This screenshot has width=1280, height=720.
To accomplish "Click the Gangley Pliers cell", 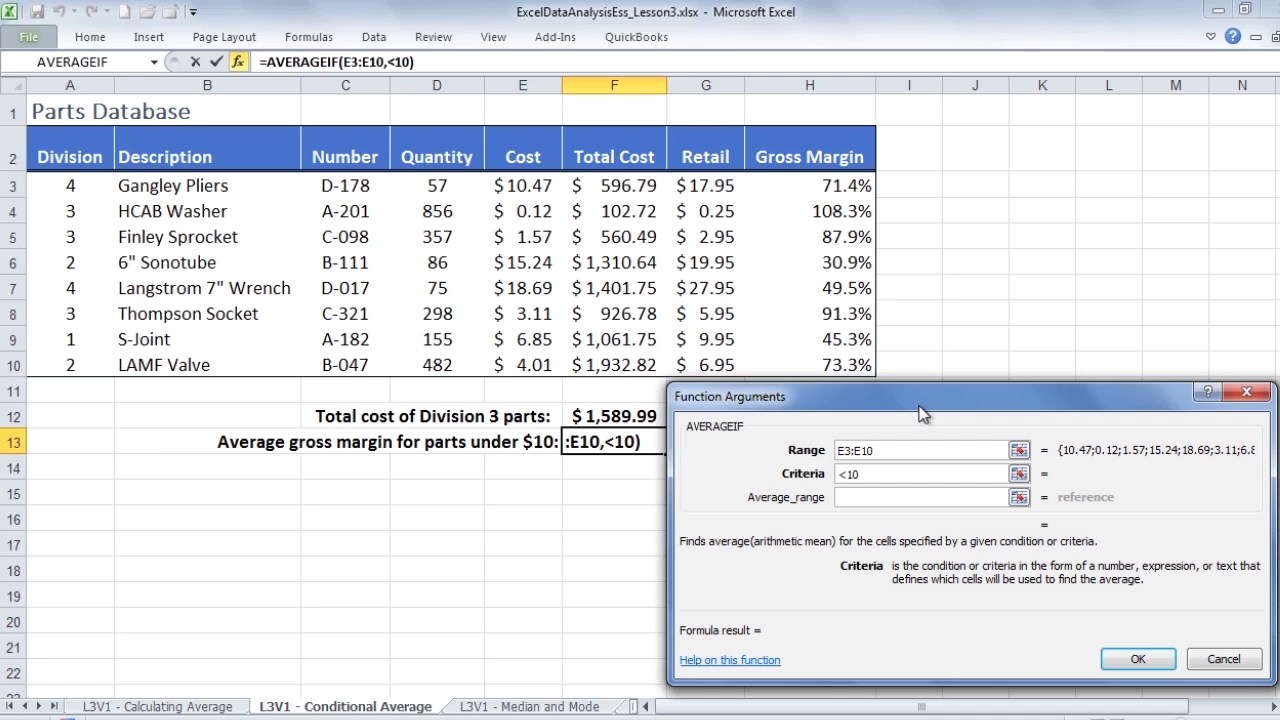I will [x=207, y=186].
